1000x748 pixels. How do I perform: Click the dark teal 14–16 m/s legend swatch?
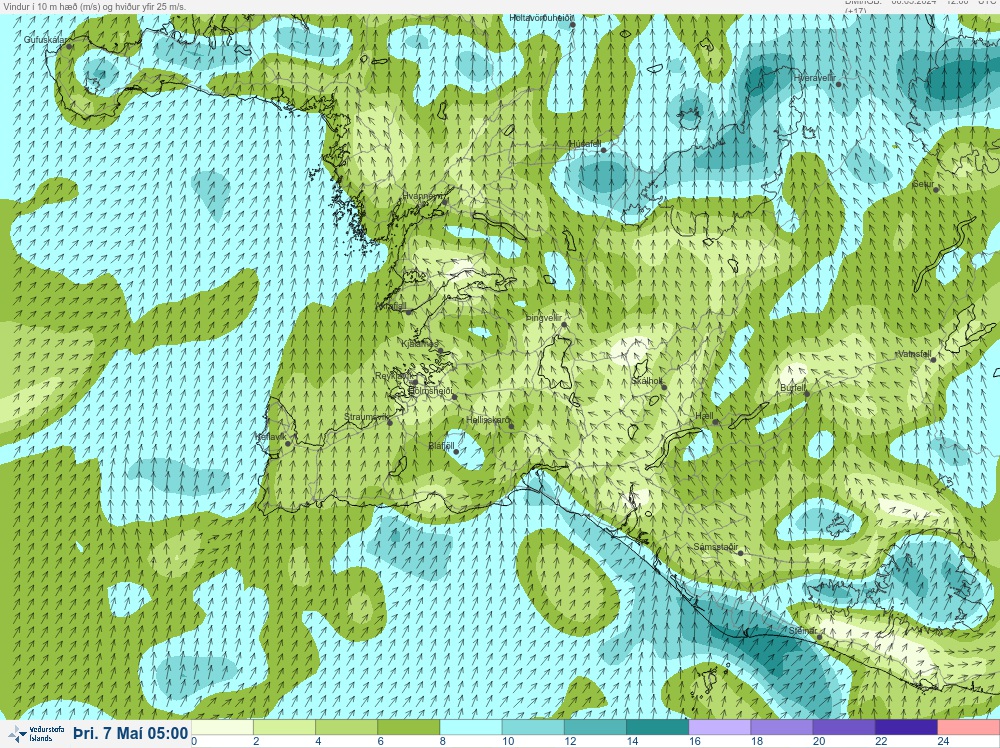coord(658,727)
